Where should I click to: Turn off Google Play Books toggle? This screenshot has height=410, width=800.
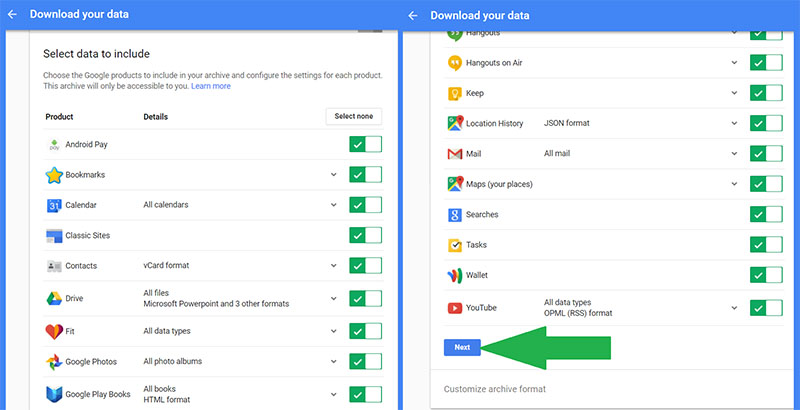(x=365, y=394)
